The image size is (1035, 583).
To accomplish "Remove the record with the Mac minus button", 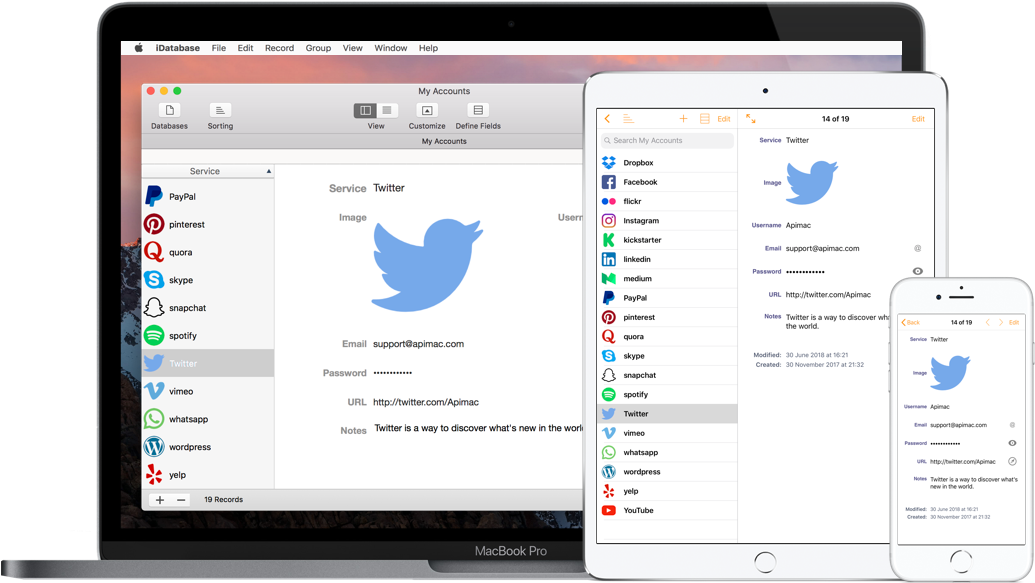I will tap(180, 500).
